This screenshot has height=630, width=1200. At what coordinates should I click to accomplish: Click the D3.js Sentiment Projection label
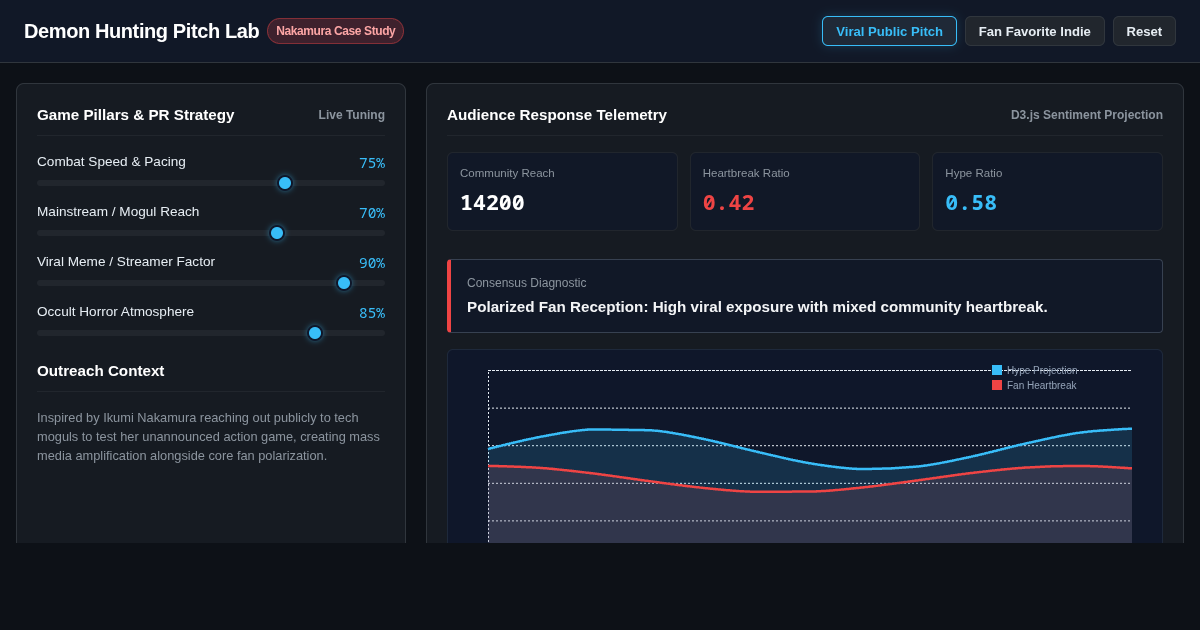pyautogui.click(x=1087, y=115)
